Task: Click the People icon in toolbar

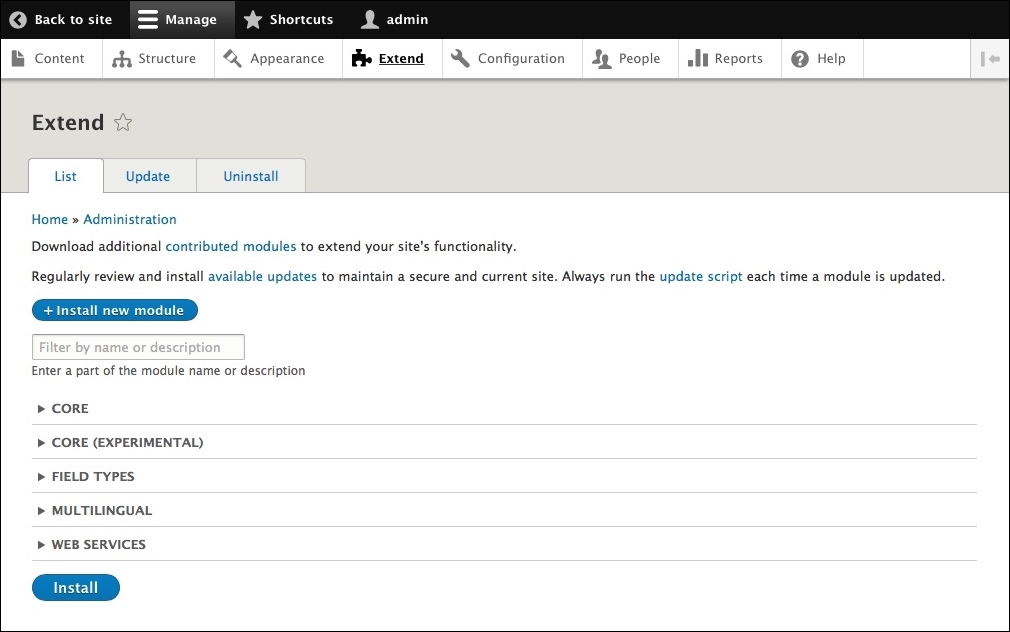Action: [601, 59]
